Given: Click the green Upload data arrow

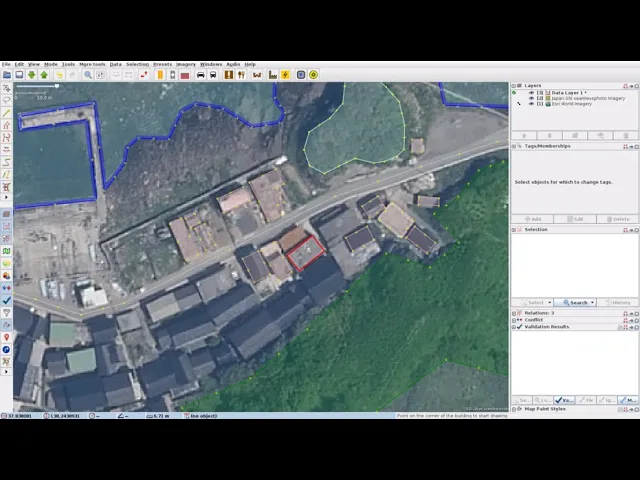Looking at the screenshot, I should tap(44, 75).
